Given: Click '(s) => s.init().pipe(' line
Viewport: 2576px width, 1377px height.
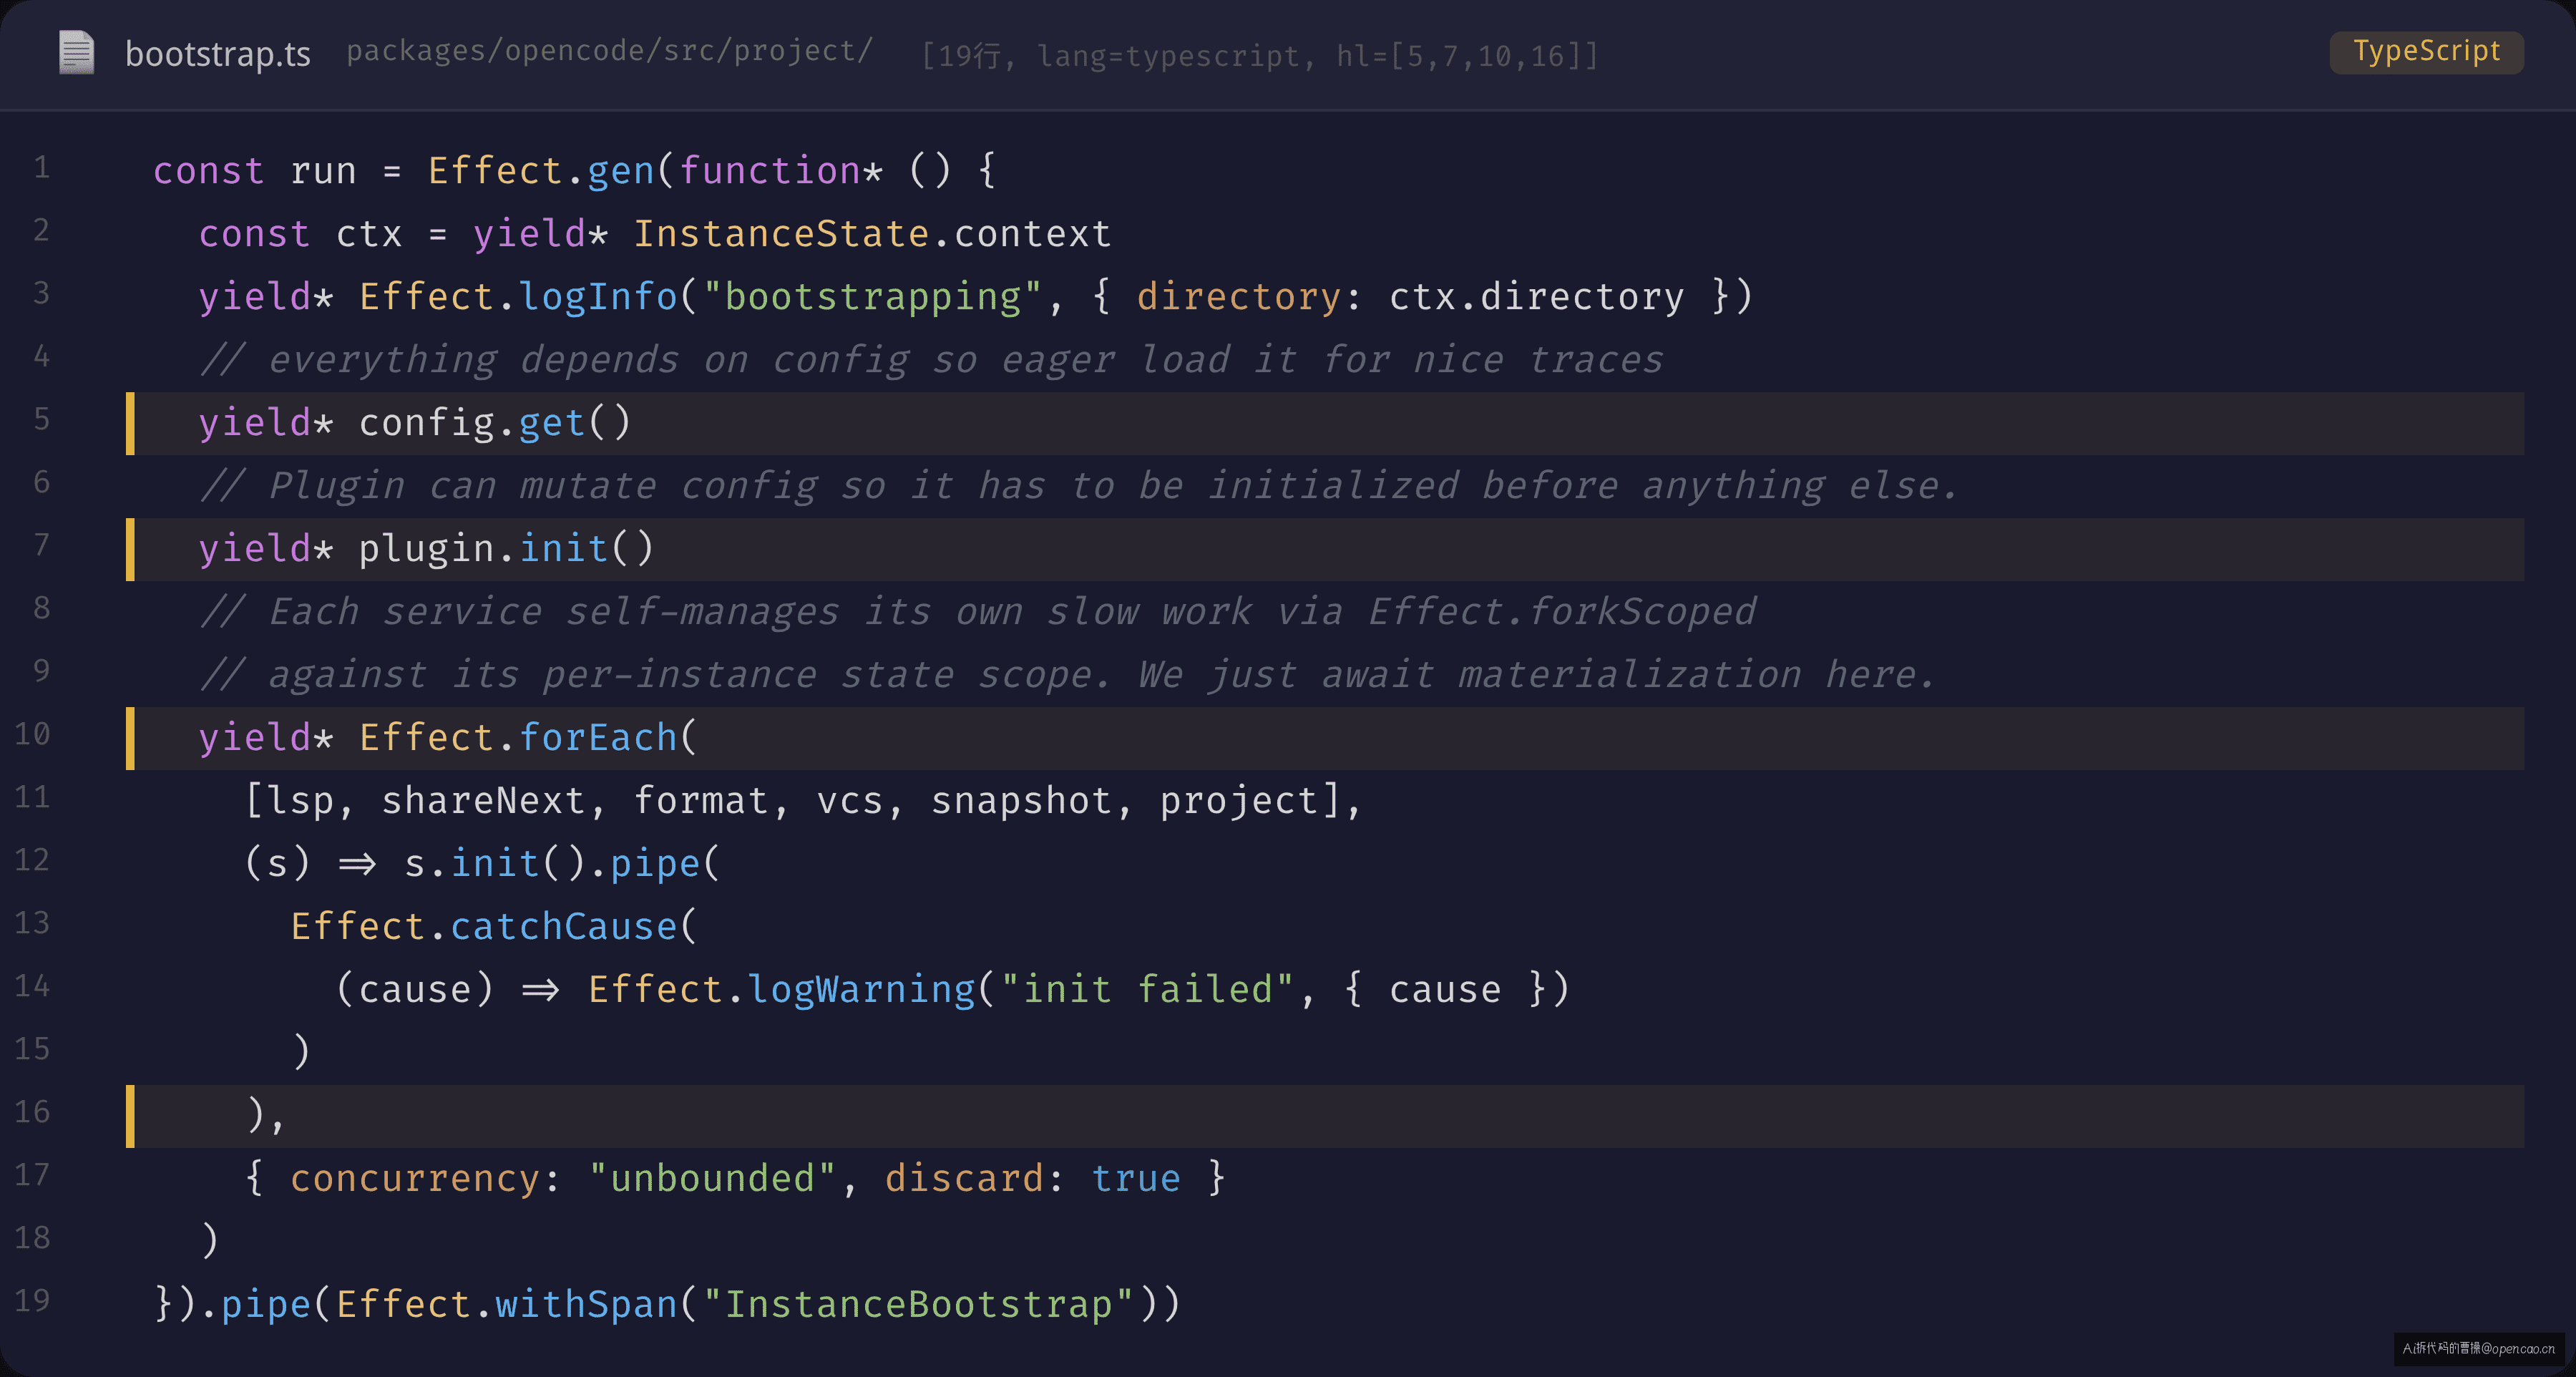Looking at the screenshot, I should pyautogui.click(x=482, y=863).
